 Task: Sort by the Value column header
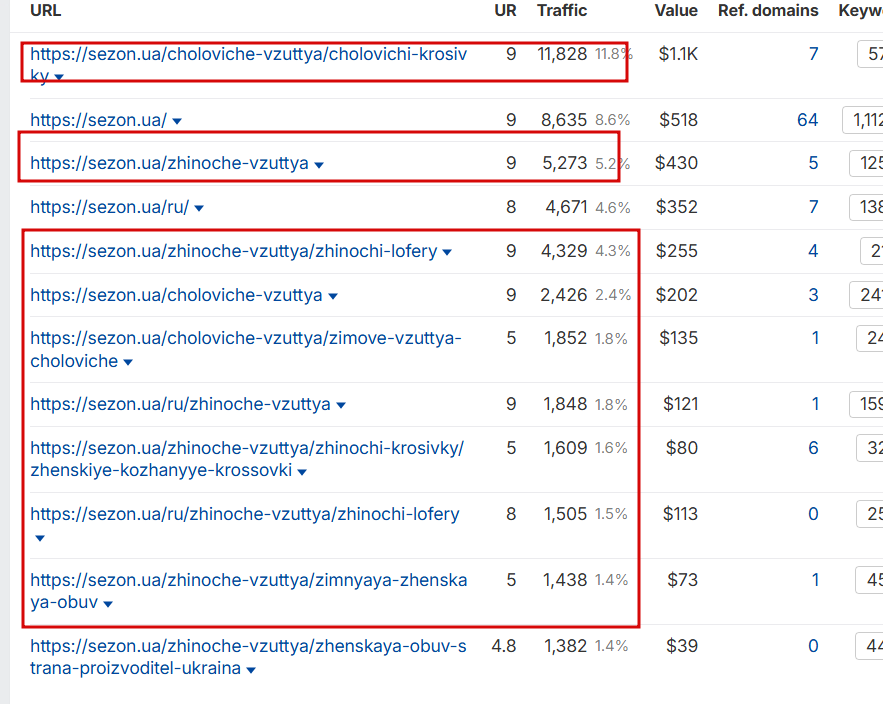pos(676,11)
